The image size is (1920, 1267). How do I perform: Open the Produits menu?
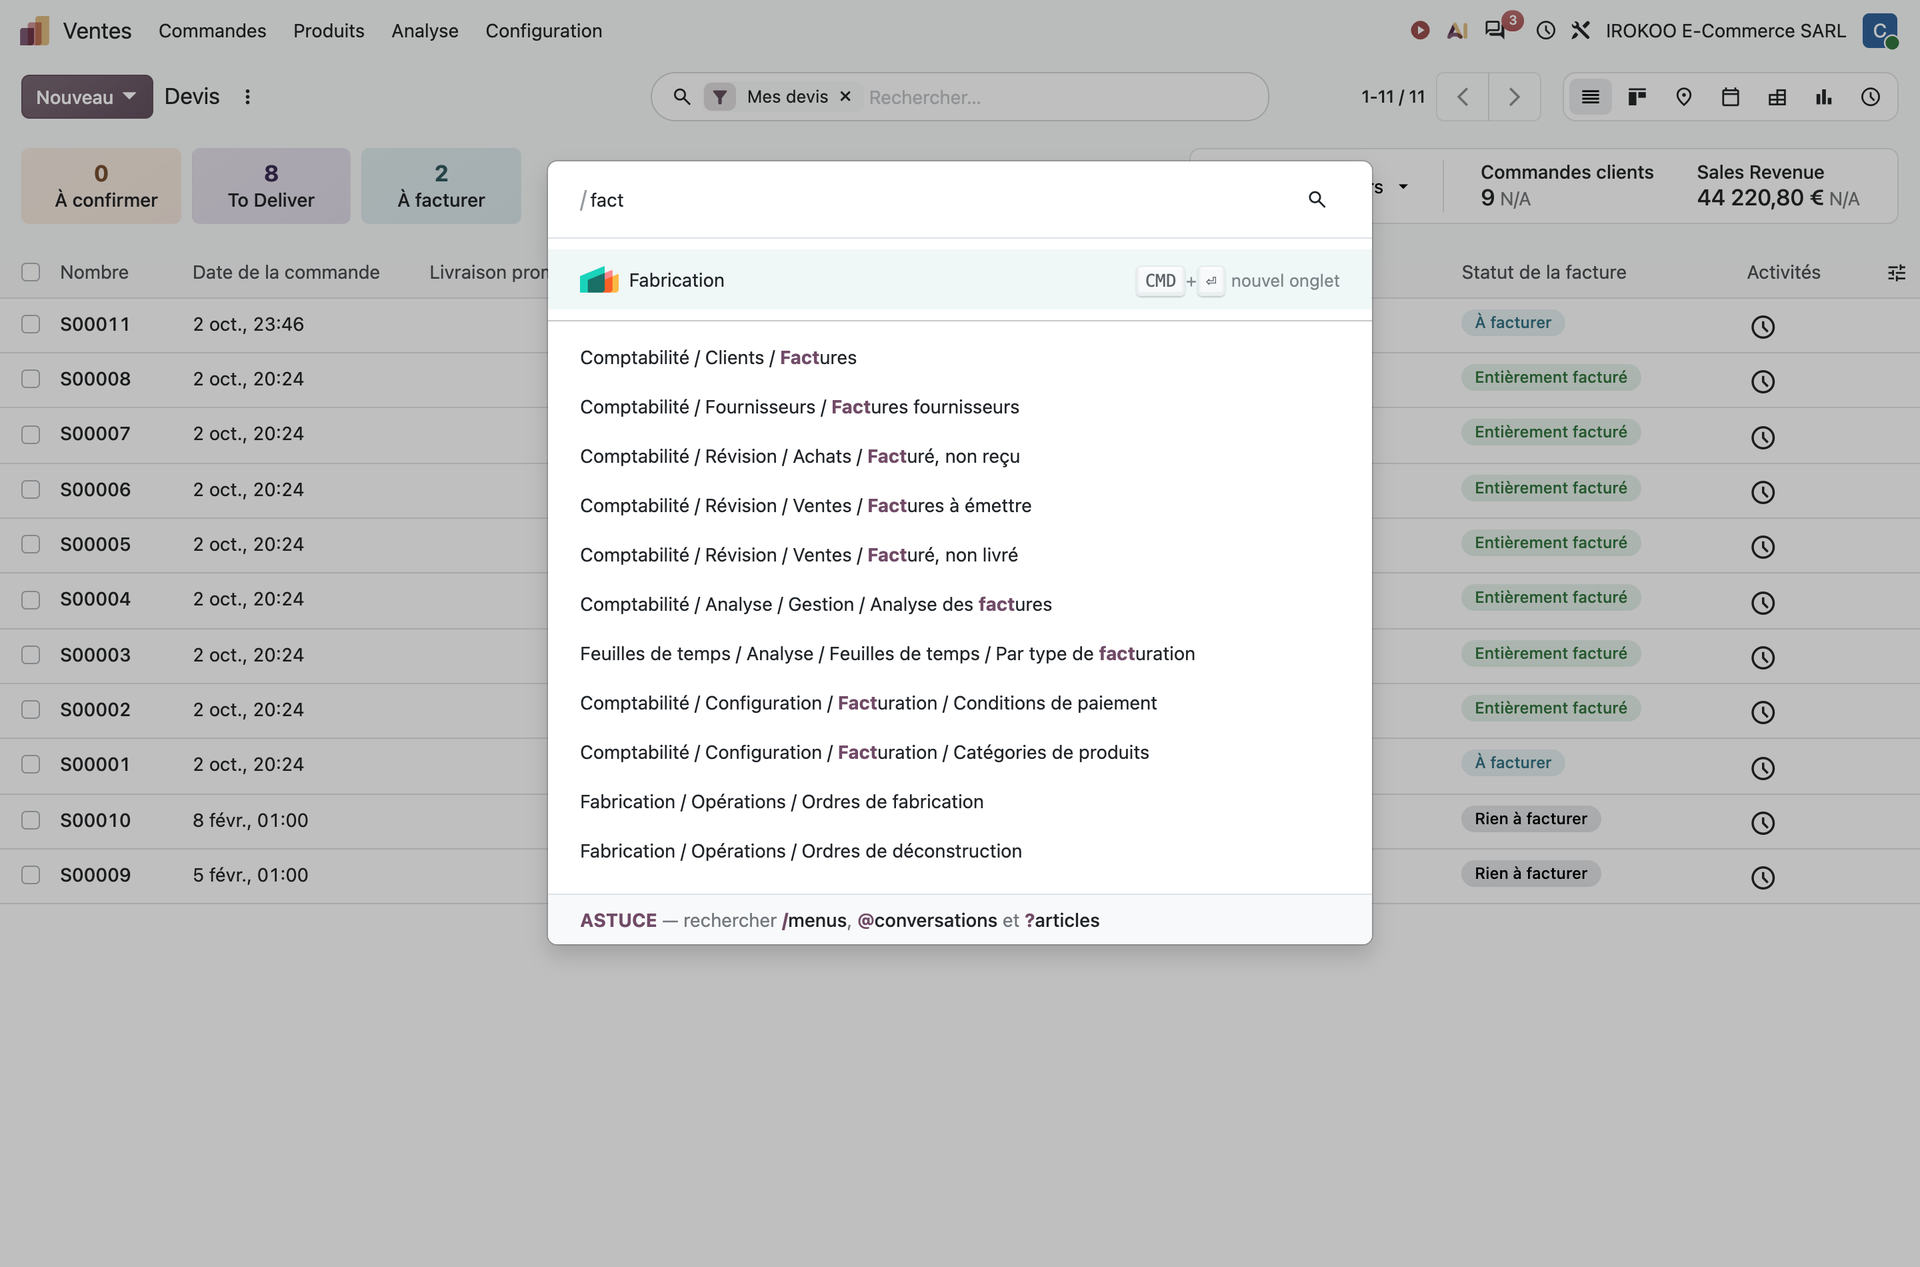[x=328, y=31]
